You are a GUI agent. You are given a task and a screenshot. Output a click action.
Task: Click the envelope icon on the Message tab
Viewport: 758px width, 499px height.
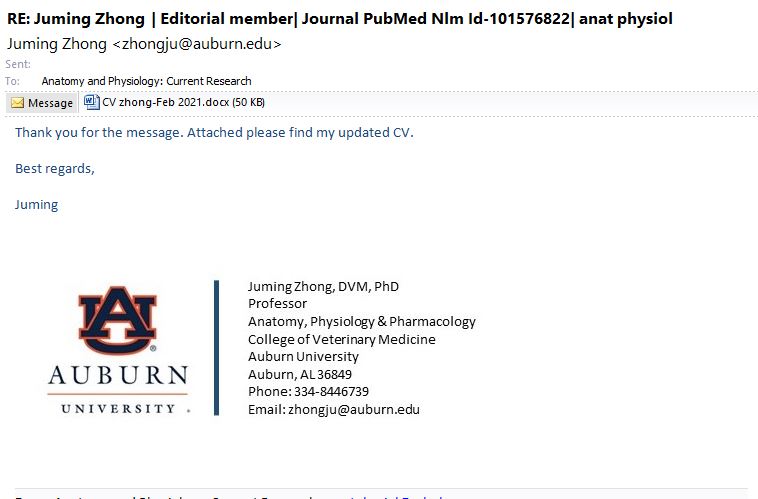click(17, 103)
